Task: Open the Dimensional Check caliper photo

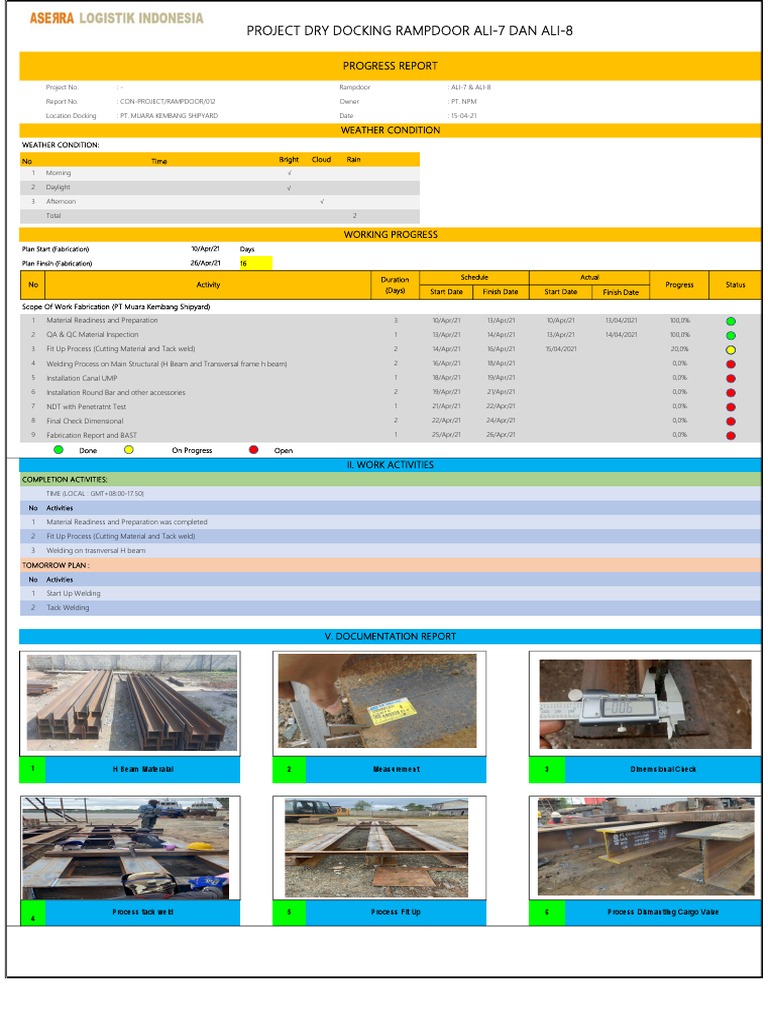Action: click(645, 704)
